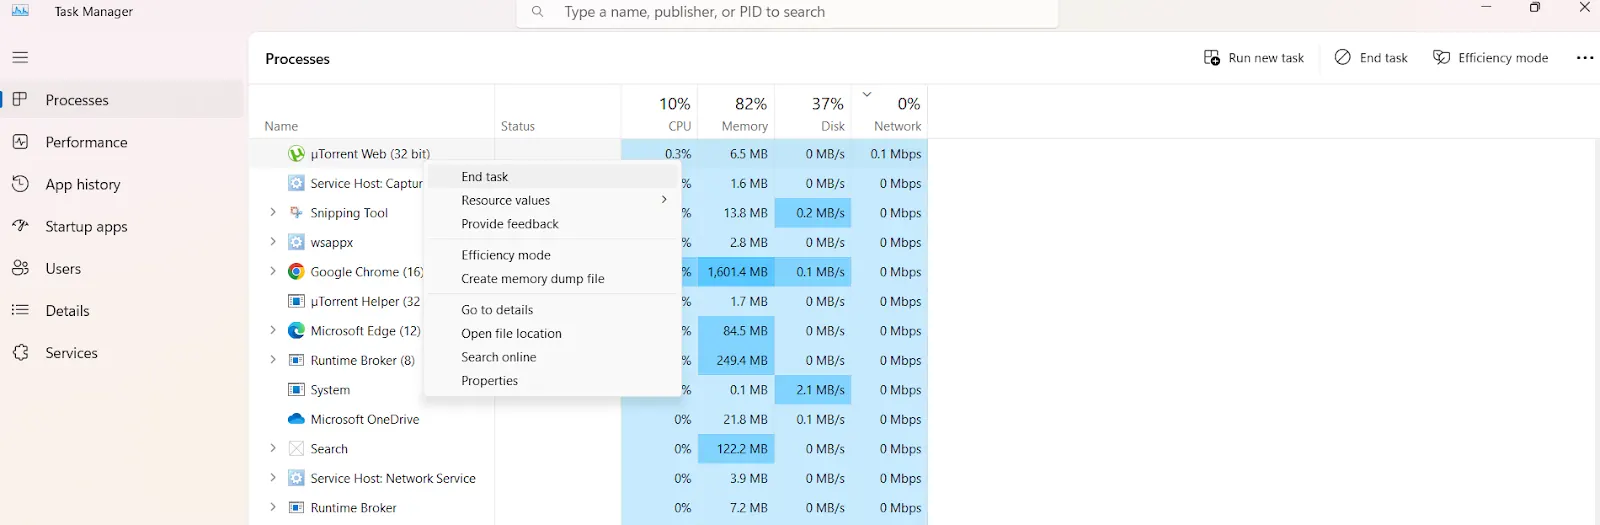This screenshot has width=1600, height=525.
Task: Open the Resource values submenu arrow
Action: [x=664, y=200]
